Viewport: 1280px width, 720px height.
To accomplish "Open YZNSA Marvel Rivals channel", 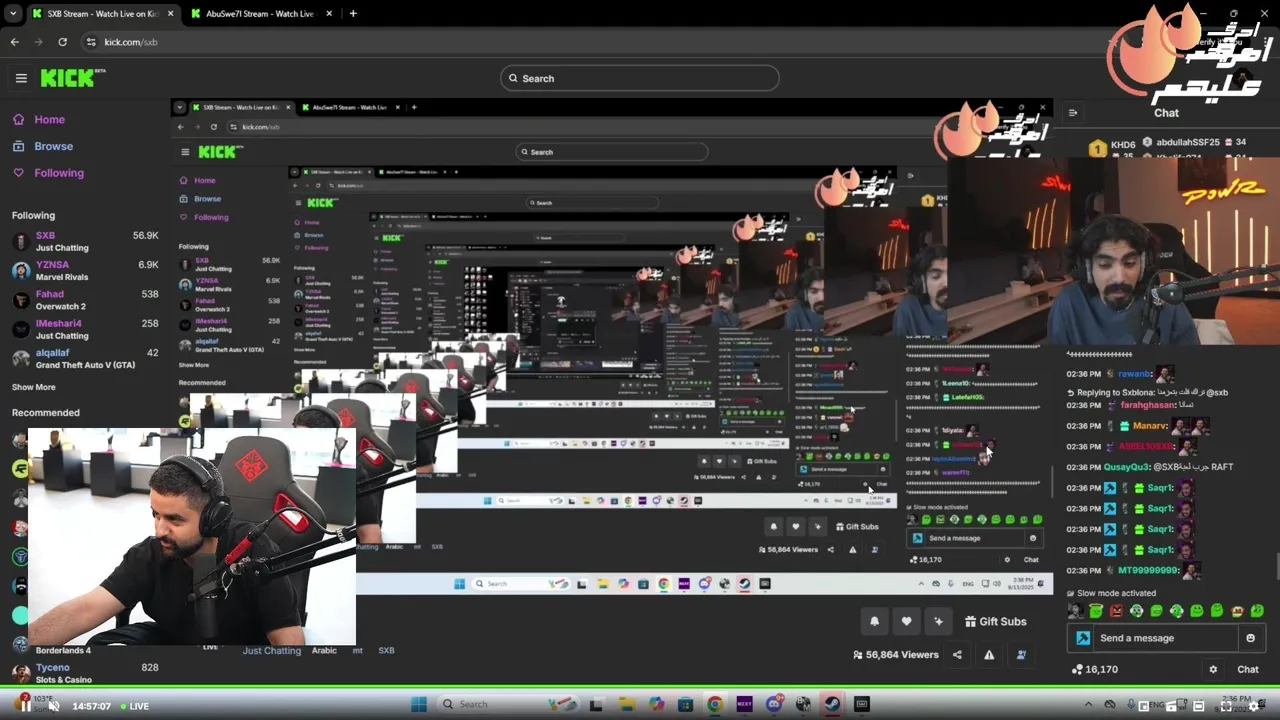I will (x=85, y=270).
